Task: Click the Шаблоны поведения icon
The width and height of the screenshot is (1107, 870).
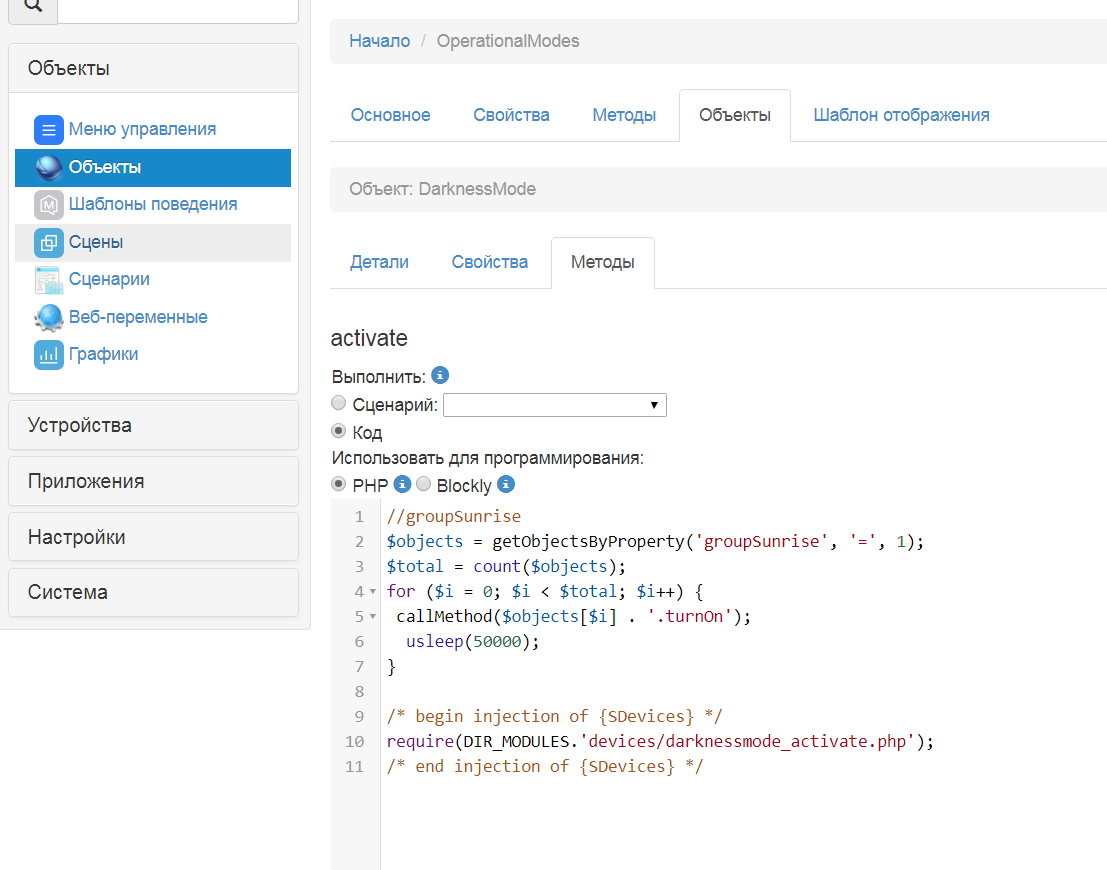Action: pos(49,205)
